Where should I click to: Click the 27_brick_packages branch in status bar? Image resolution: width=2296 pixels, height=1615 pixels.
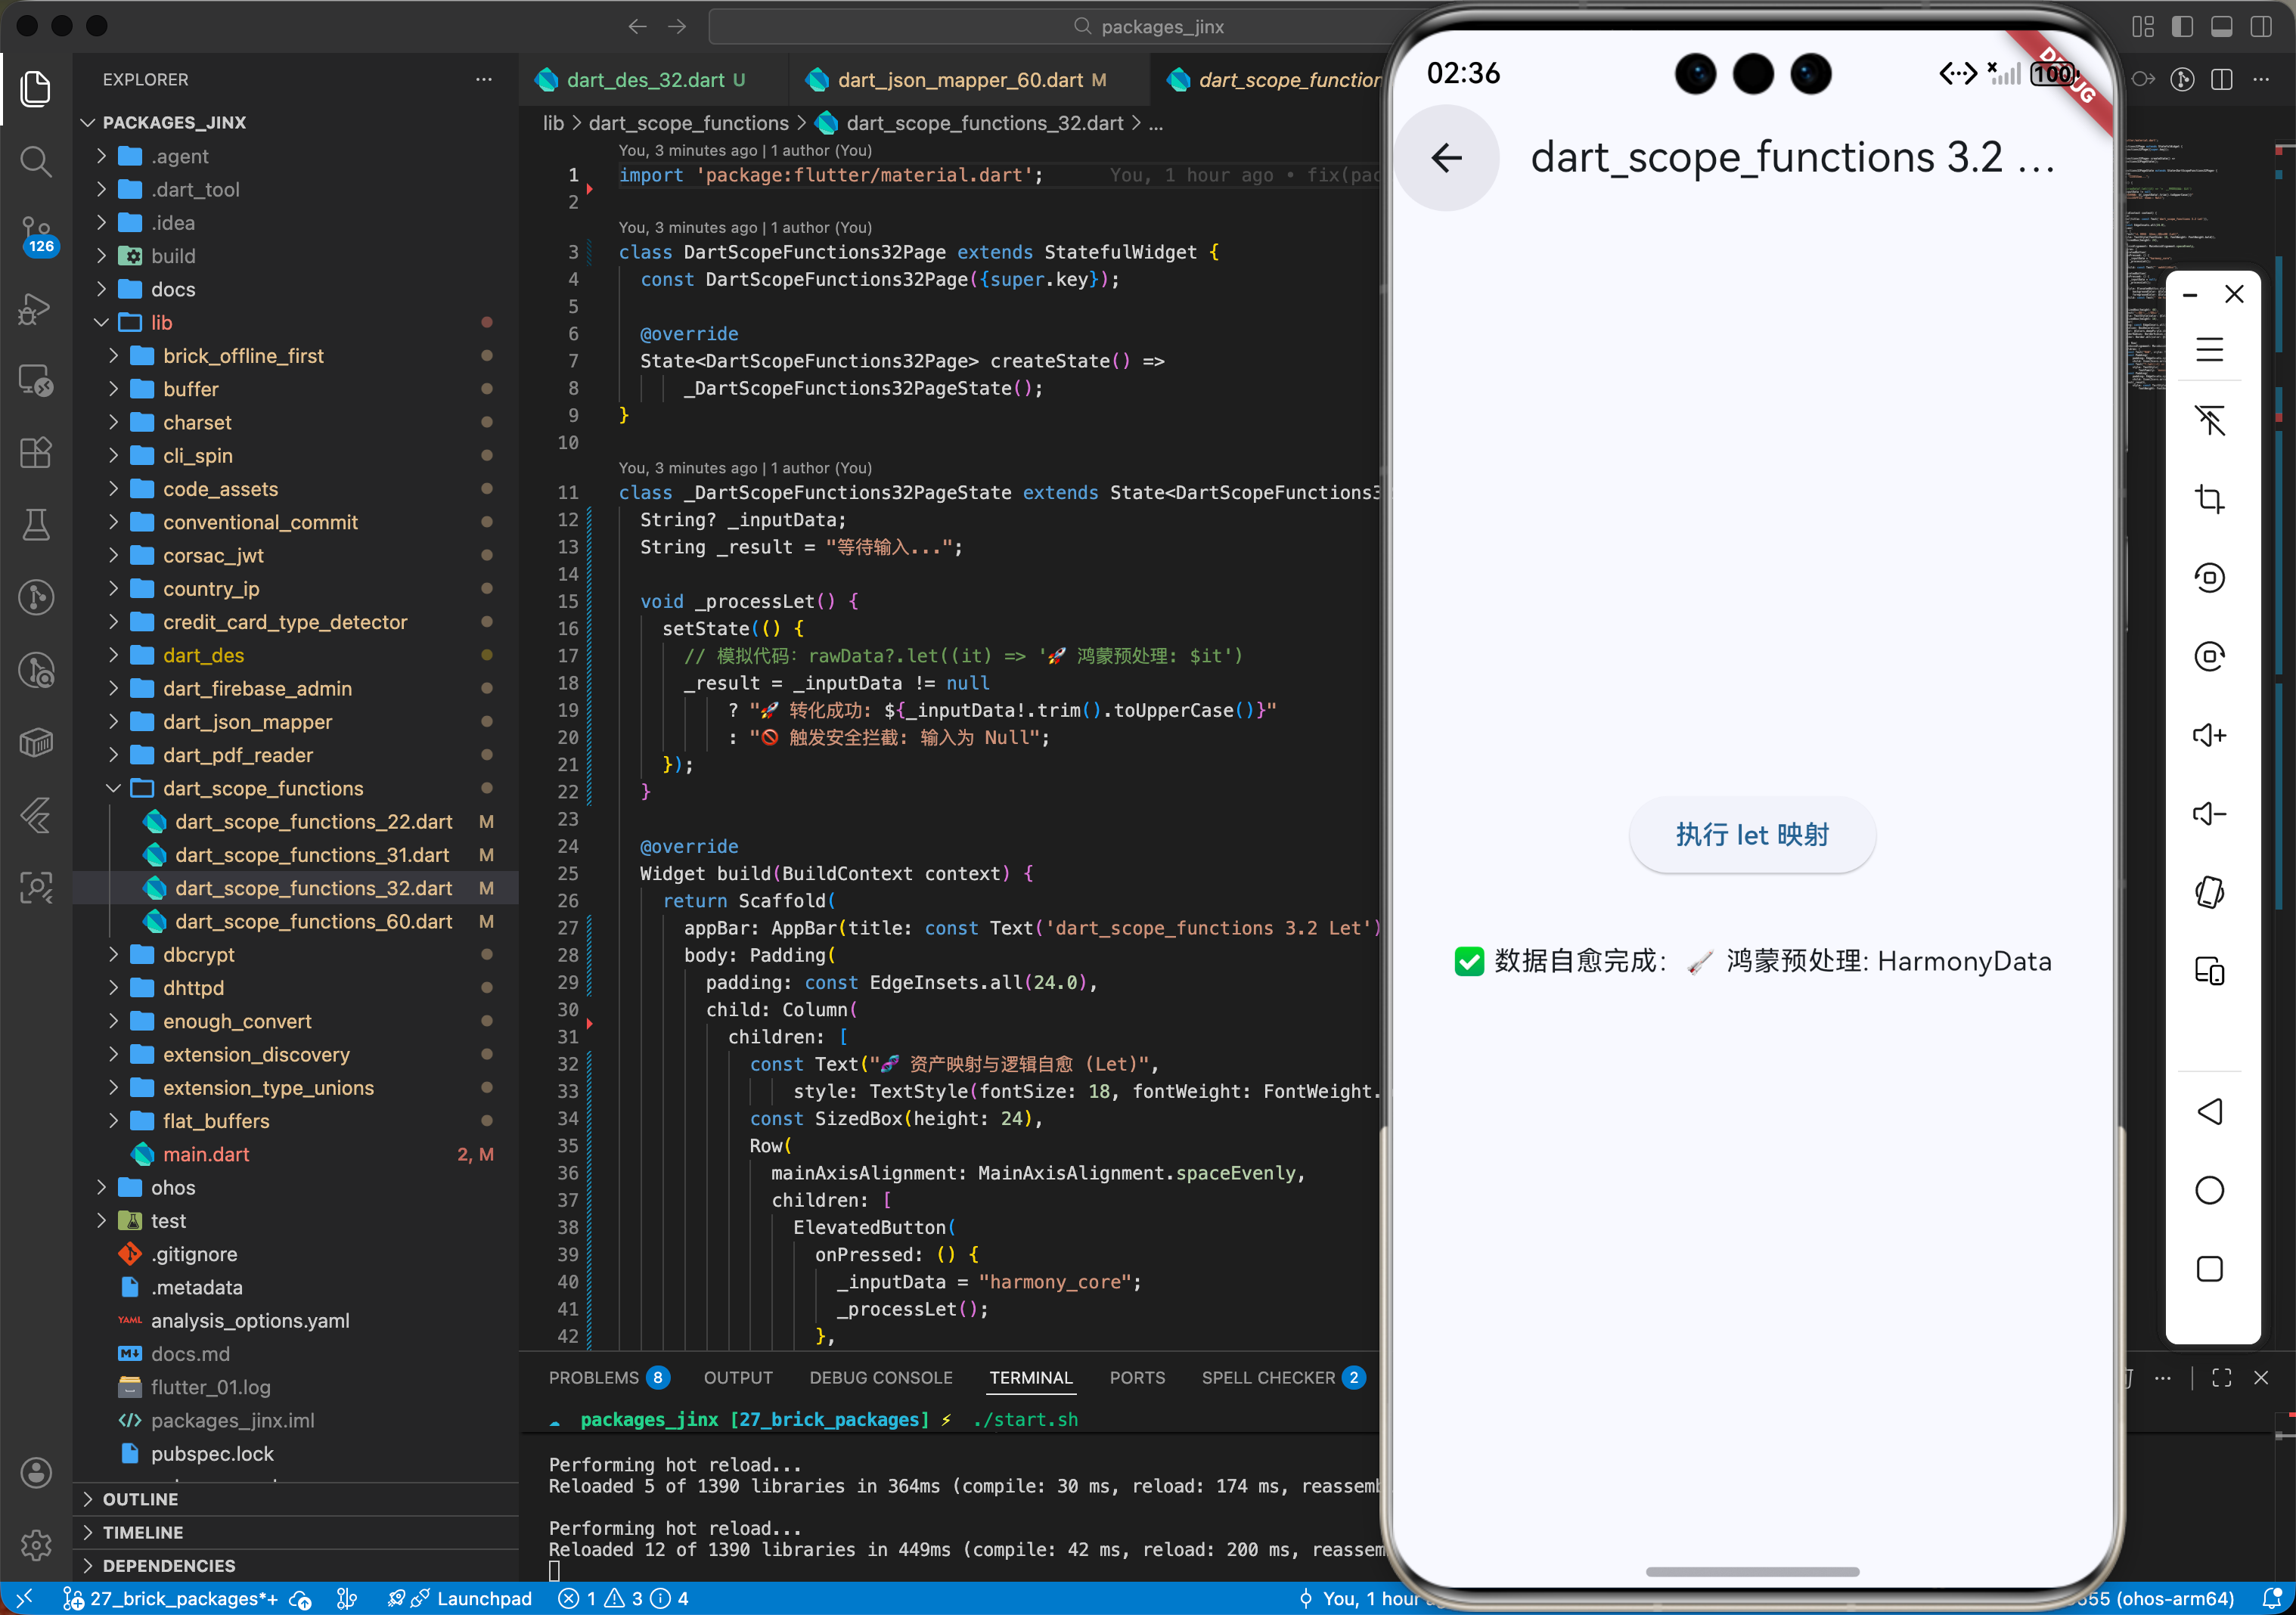point(183,1598)
